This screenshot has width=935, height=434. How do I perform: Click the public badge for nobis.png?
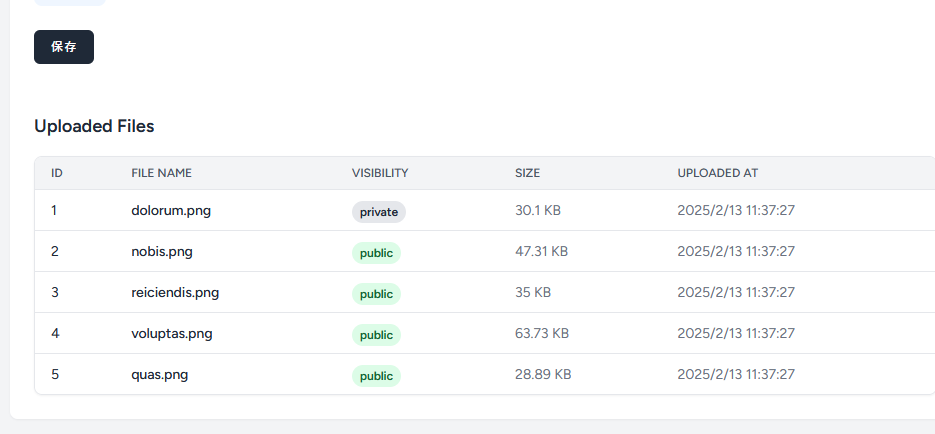point(376,253)
